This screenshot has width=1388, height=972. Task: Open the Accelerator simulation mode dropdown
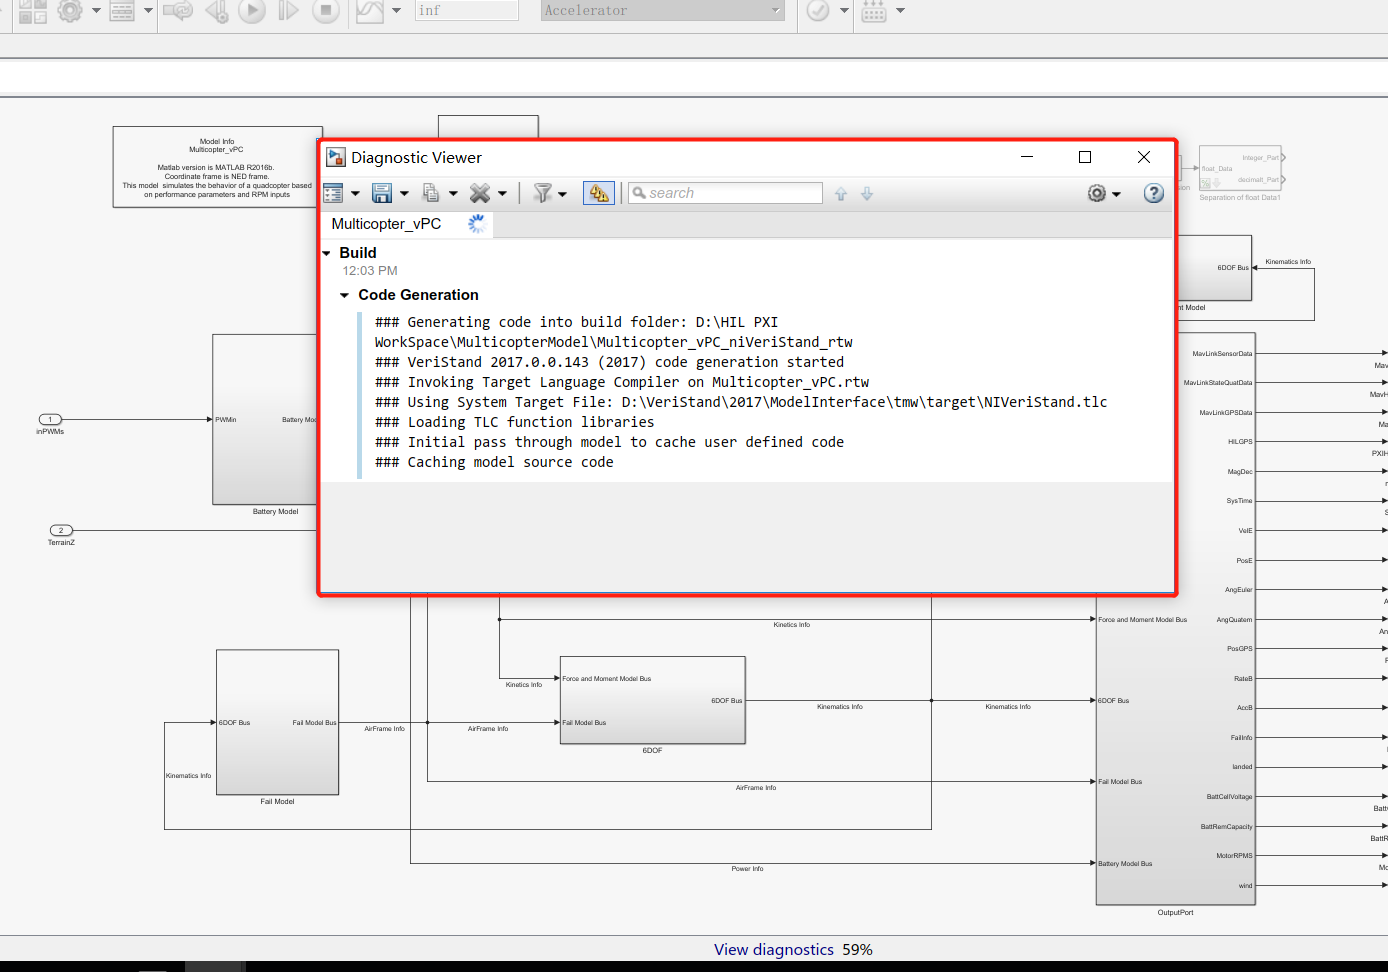[662, 11]
